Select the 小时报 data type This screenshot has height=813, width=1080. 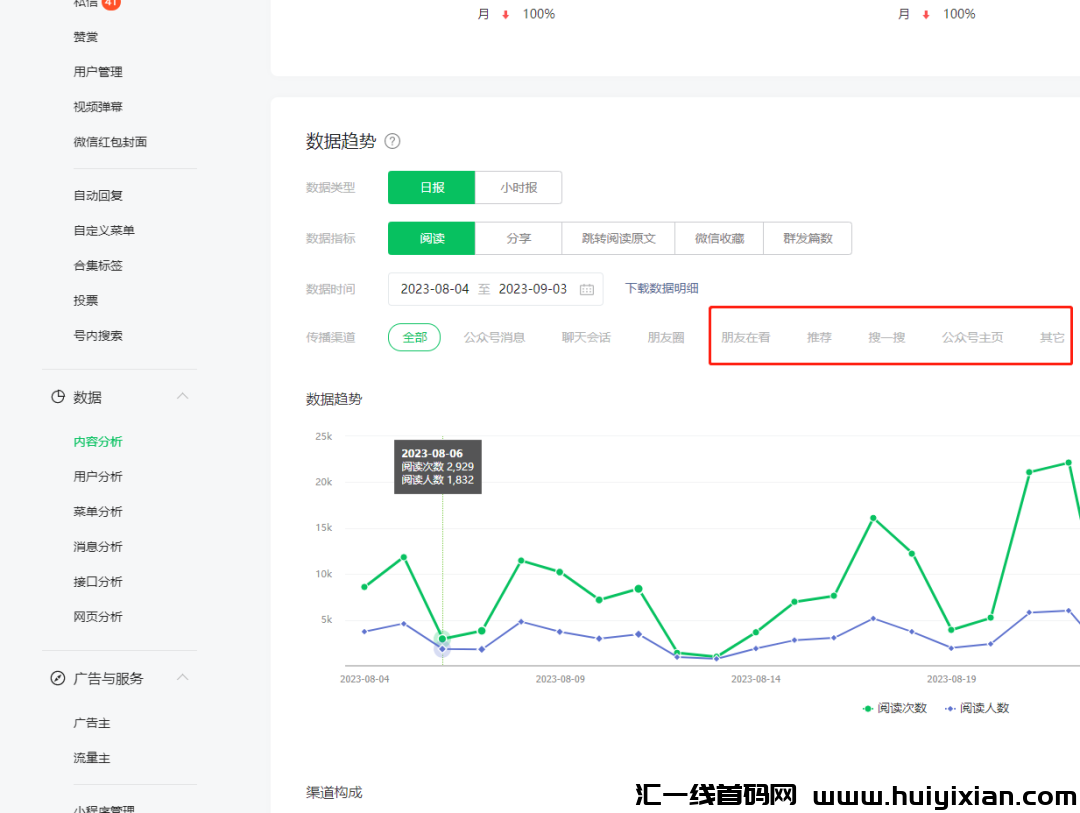[518, 187]
